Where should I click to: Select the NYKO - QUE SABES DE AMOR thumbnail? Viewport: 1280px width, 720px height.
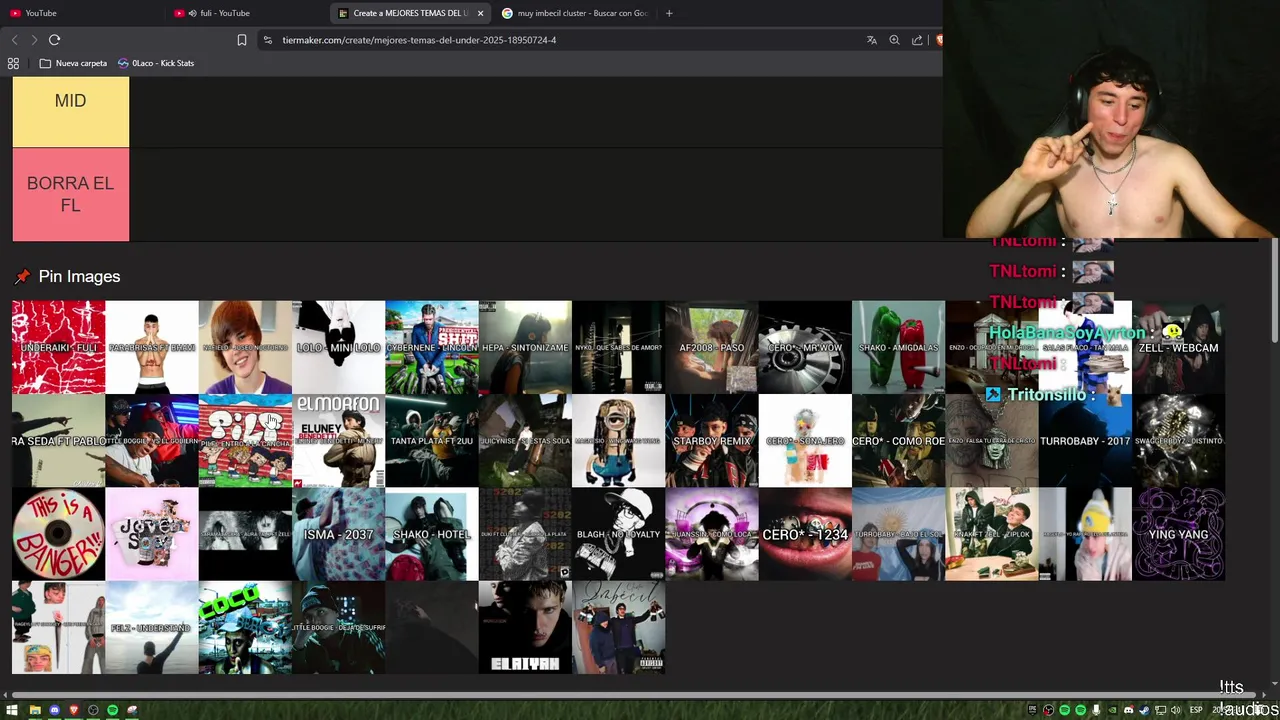click(x=618, y=347)
